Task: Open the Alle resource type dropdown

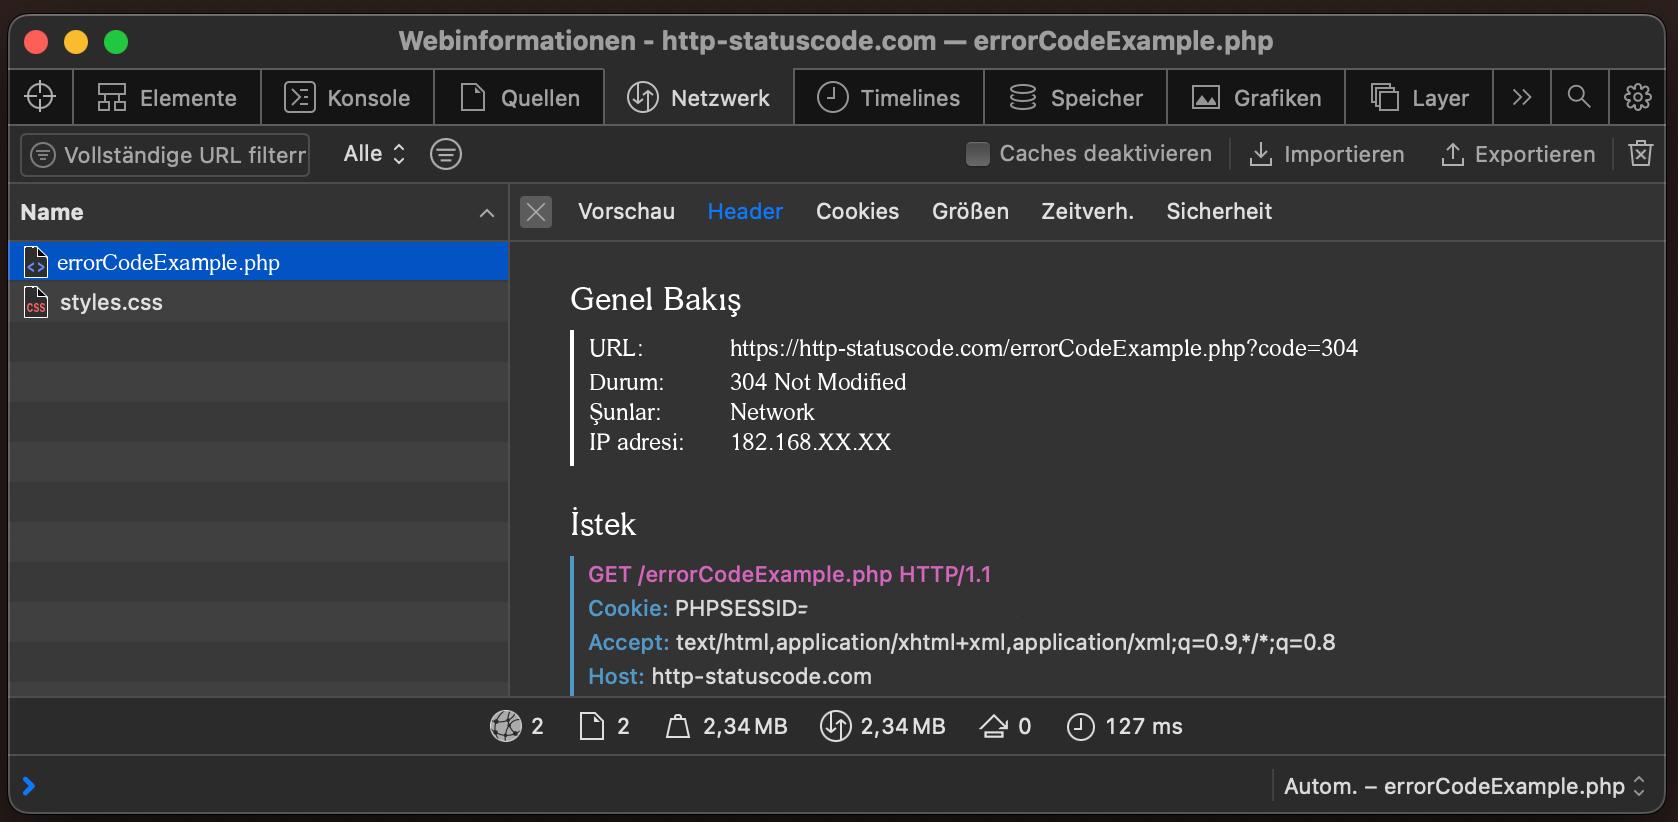Action: tap(374, 154)
